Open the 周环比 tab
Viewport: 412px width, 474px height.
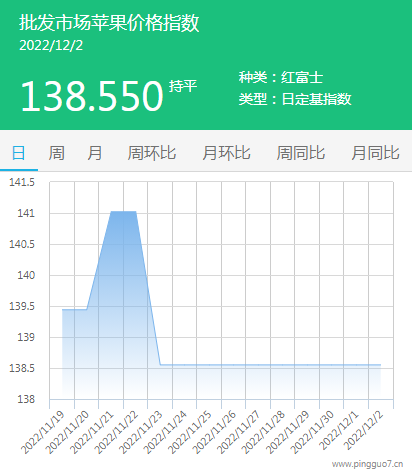click(x=152, y=153)
